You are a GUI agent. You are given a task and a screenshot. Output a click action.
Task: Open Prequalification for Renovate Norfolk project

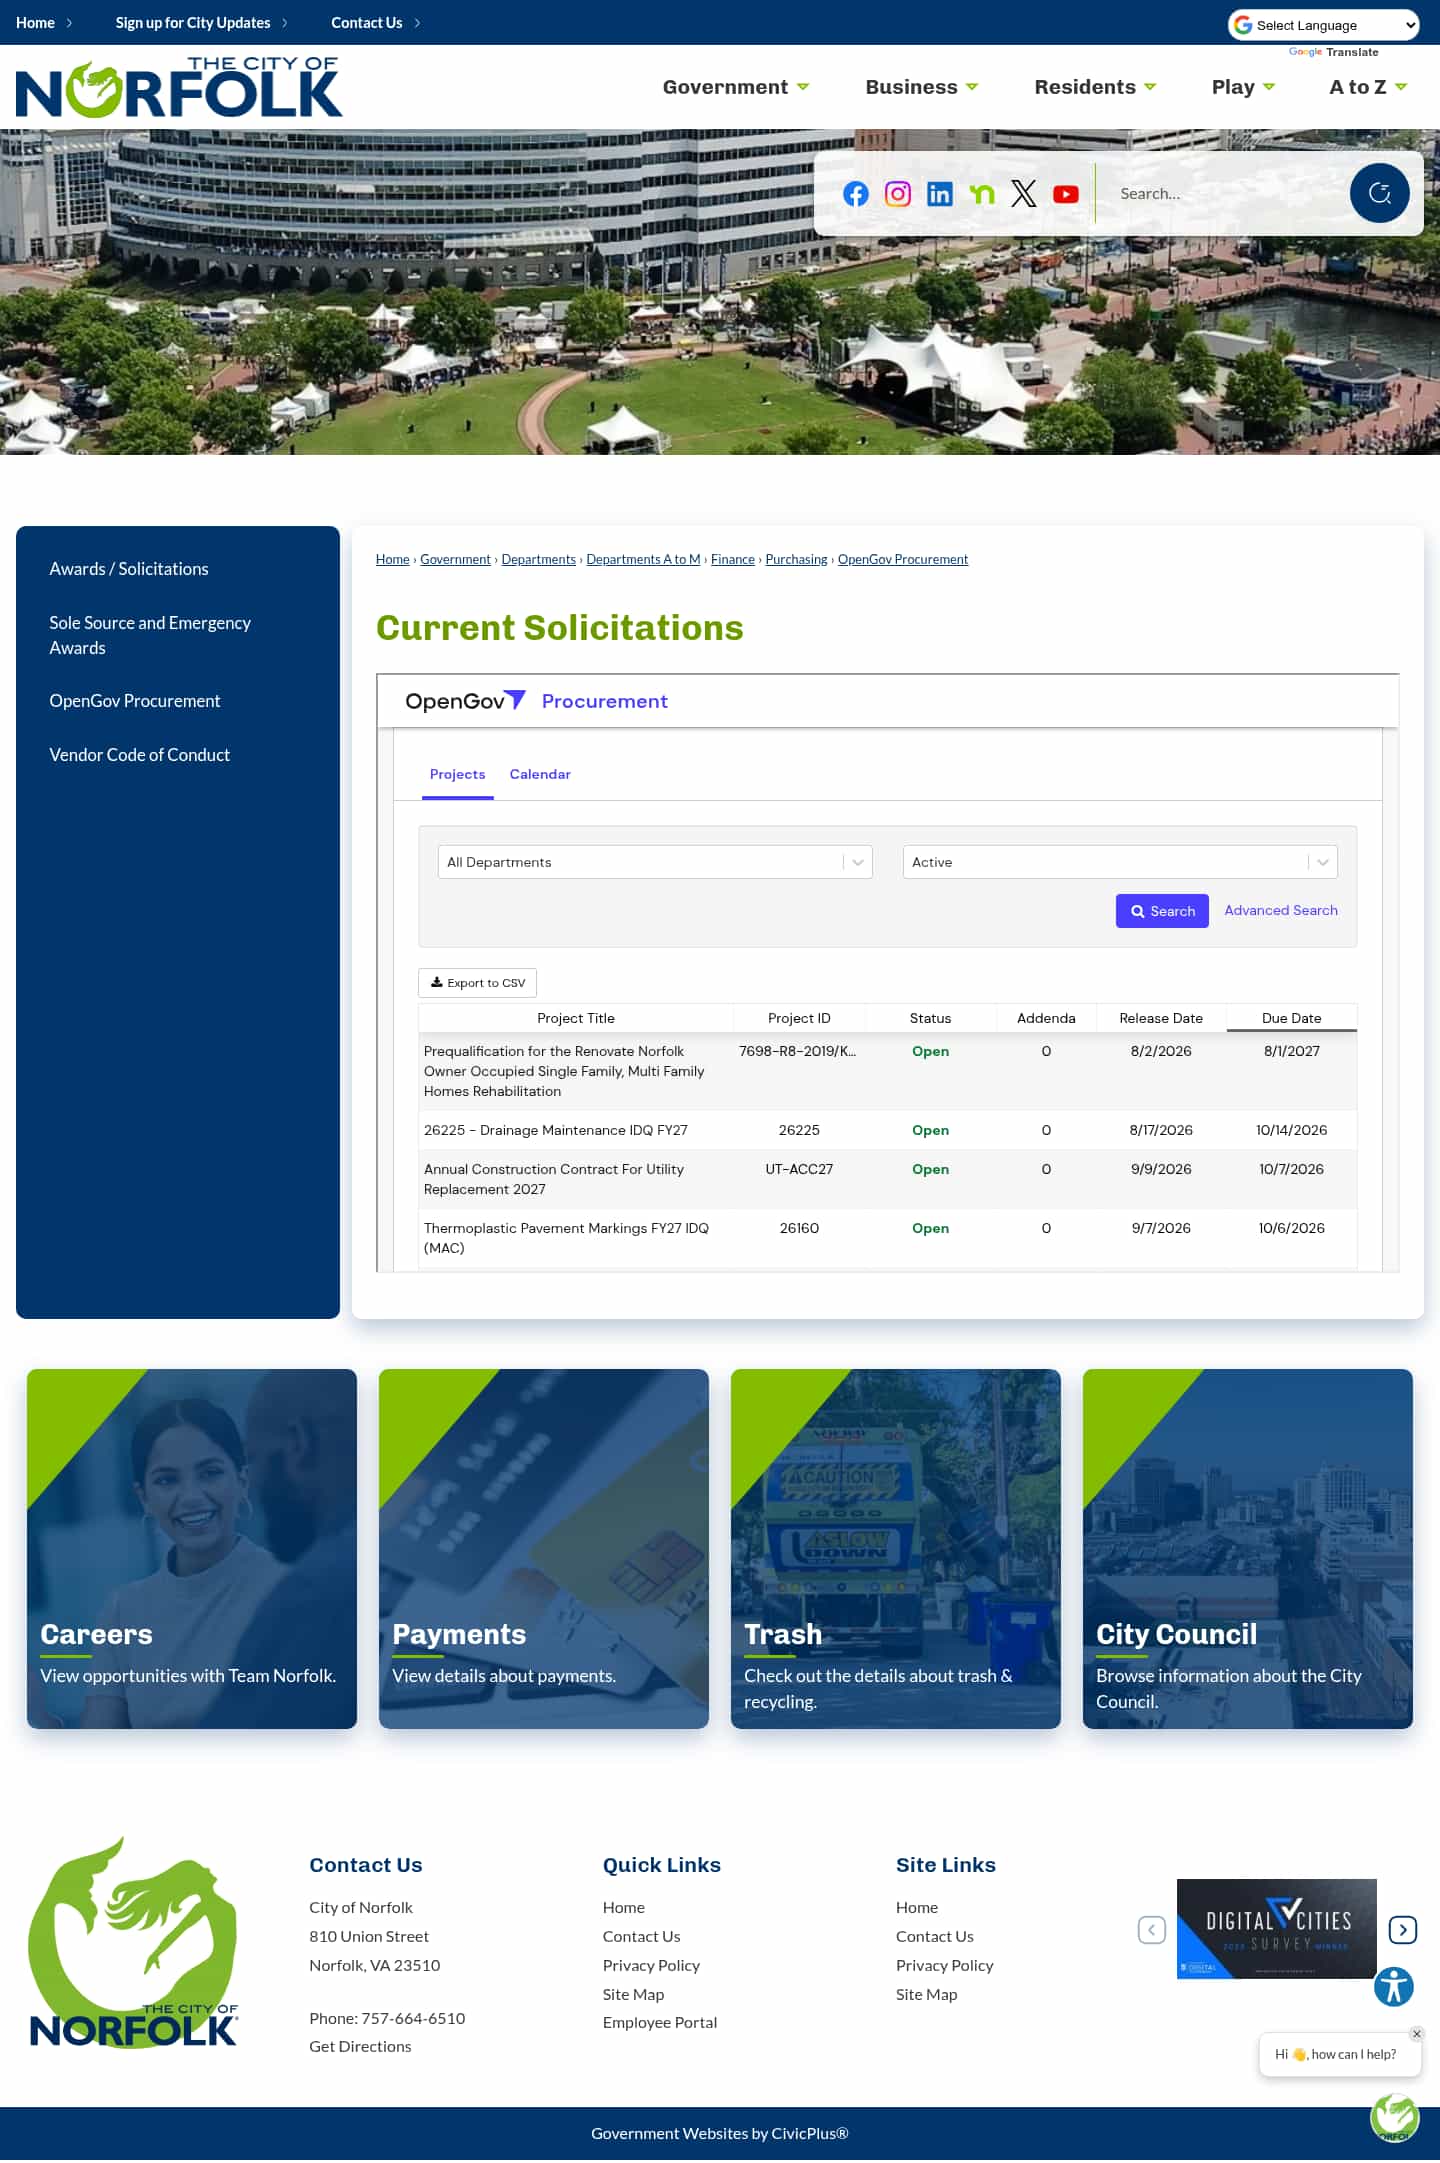pos(564,1071)
